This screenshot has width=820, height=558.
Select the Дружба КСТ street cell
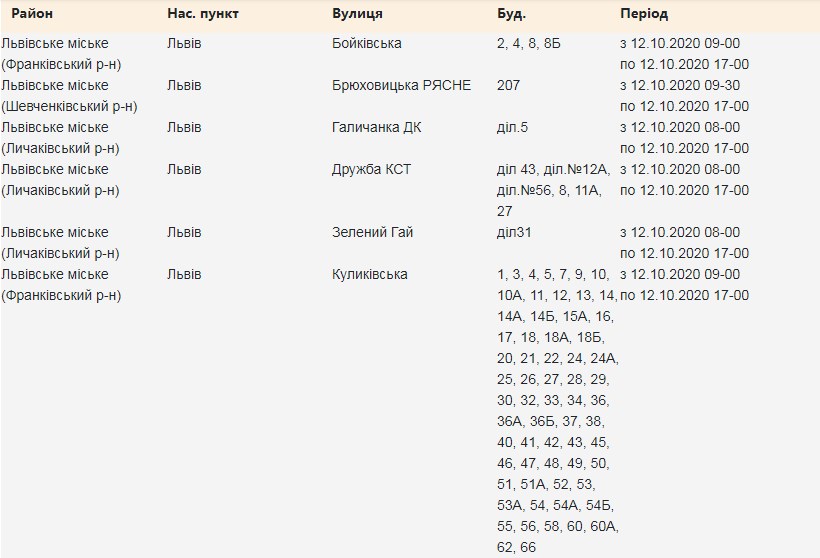[x=371, y=169]
